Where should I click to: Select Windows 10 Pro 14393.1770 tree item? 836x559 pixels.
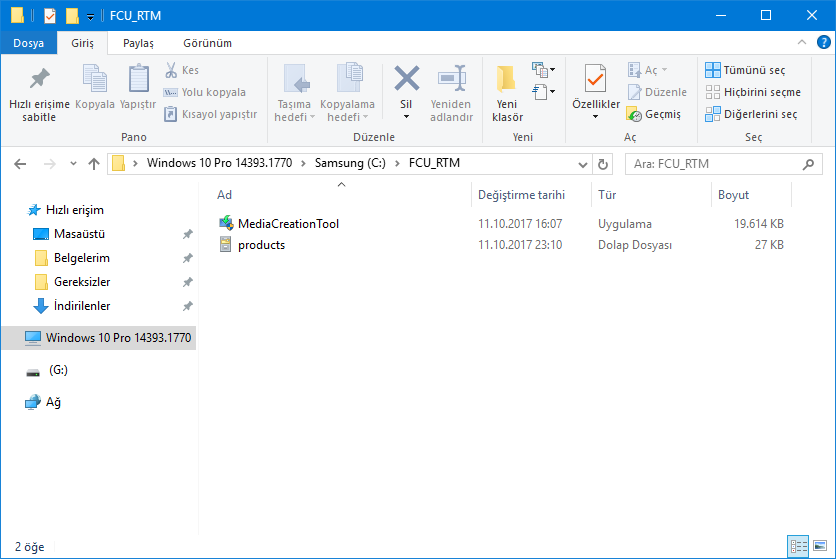pyautogui.click(x=99, y=338)
